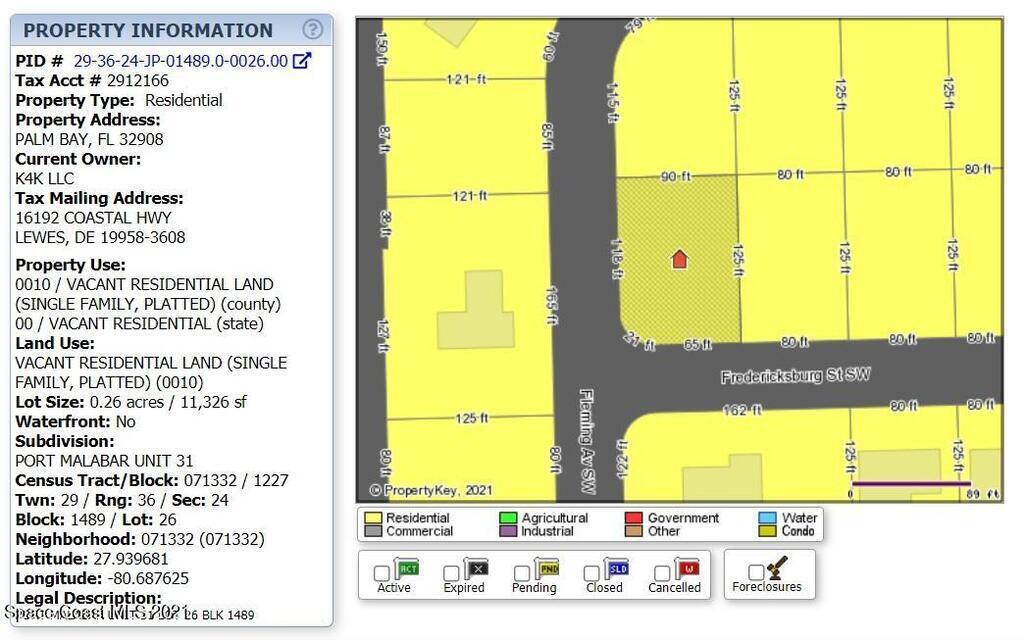1024x640 pixels.
Task: Click the blue Closed flag icon
Action: [617, 570]
